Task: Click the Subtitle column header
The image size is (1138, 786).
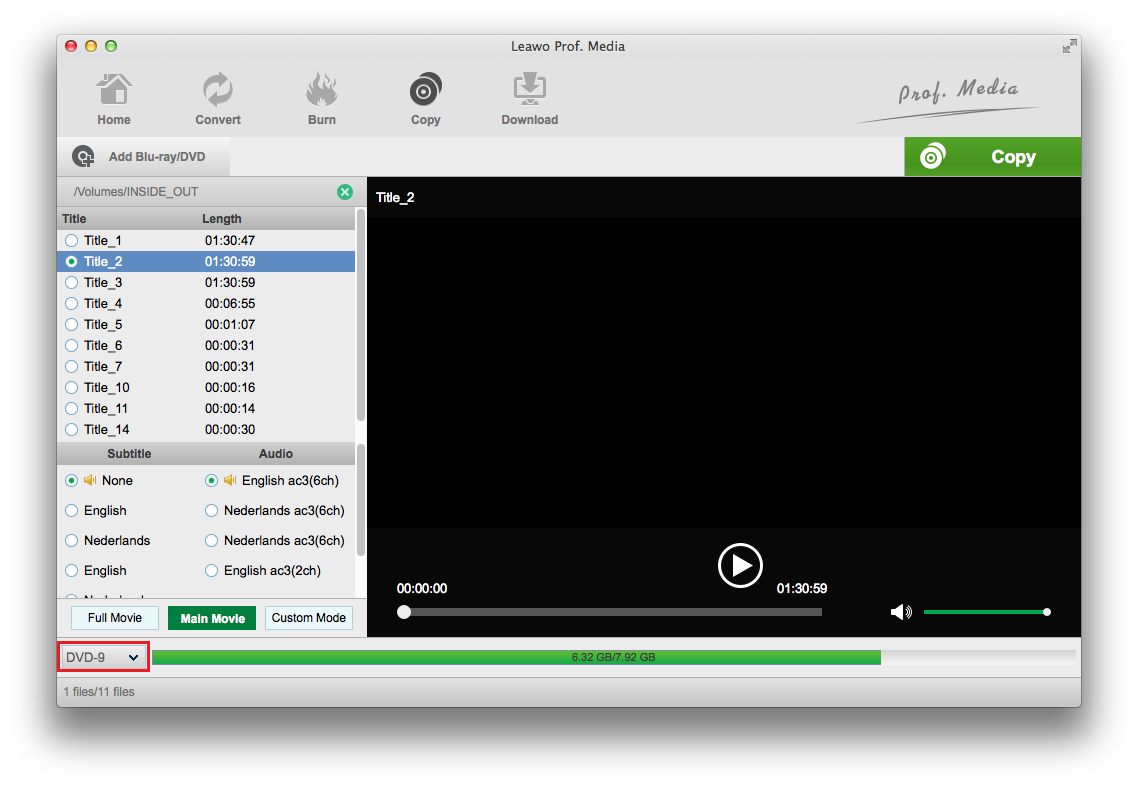Action: (129, 454)
